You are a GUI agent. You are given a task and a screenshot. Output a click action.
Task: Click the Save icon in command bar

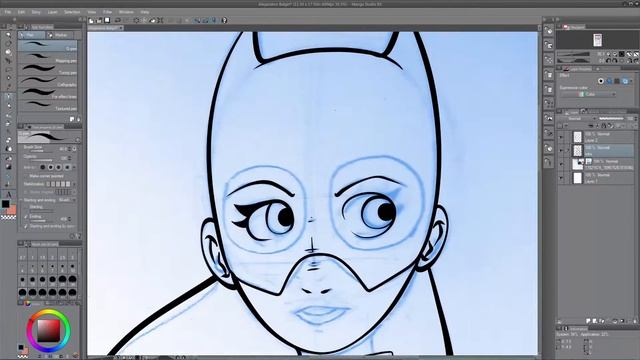(107, 20)
